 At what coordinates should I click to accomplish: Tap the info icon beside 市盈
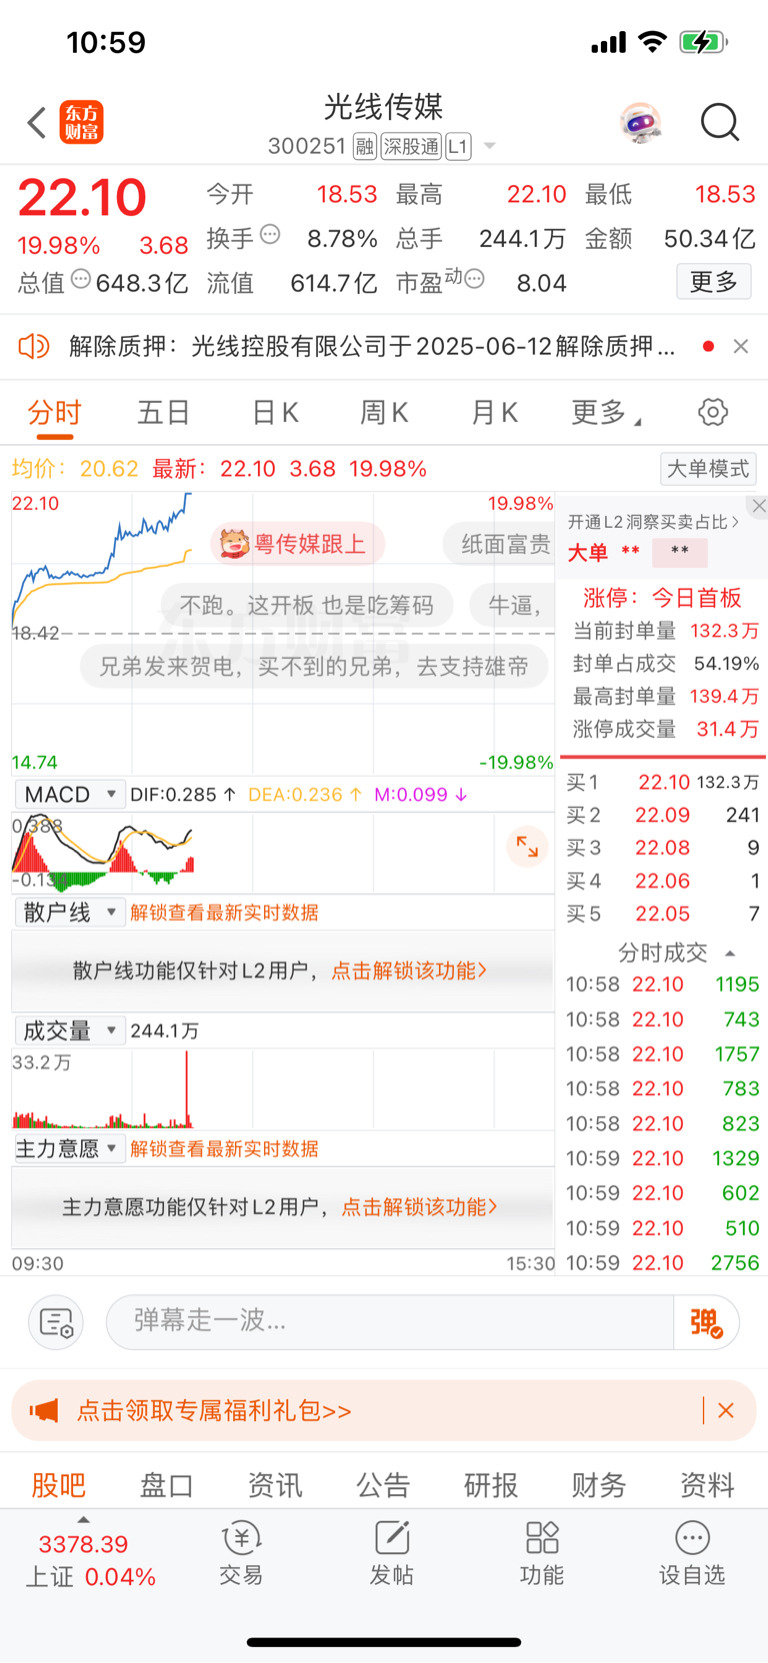coord(474,279)
